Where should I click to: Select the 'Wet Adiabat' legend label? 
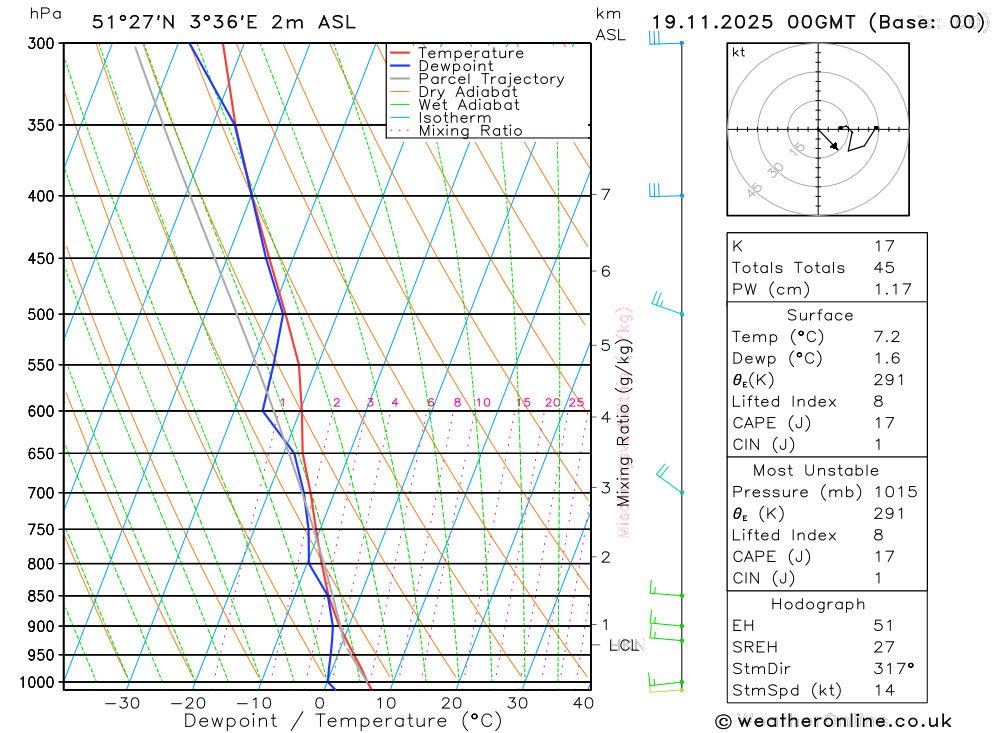point(469,105)
